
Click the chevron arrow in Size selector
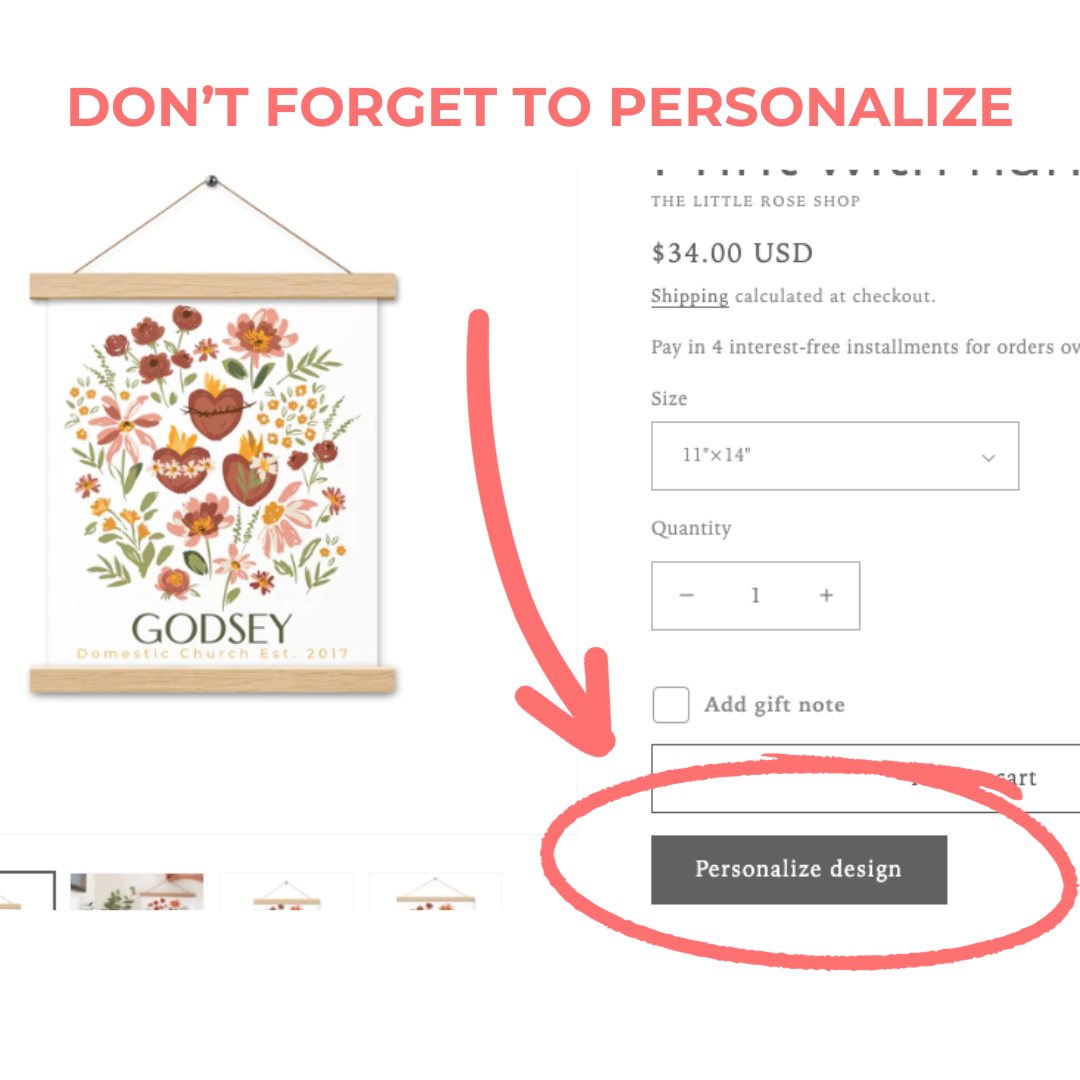[988, 458]
